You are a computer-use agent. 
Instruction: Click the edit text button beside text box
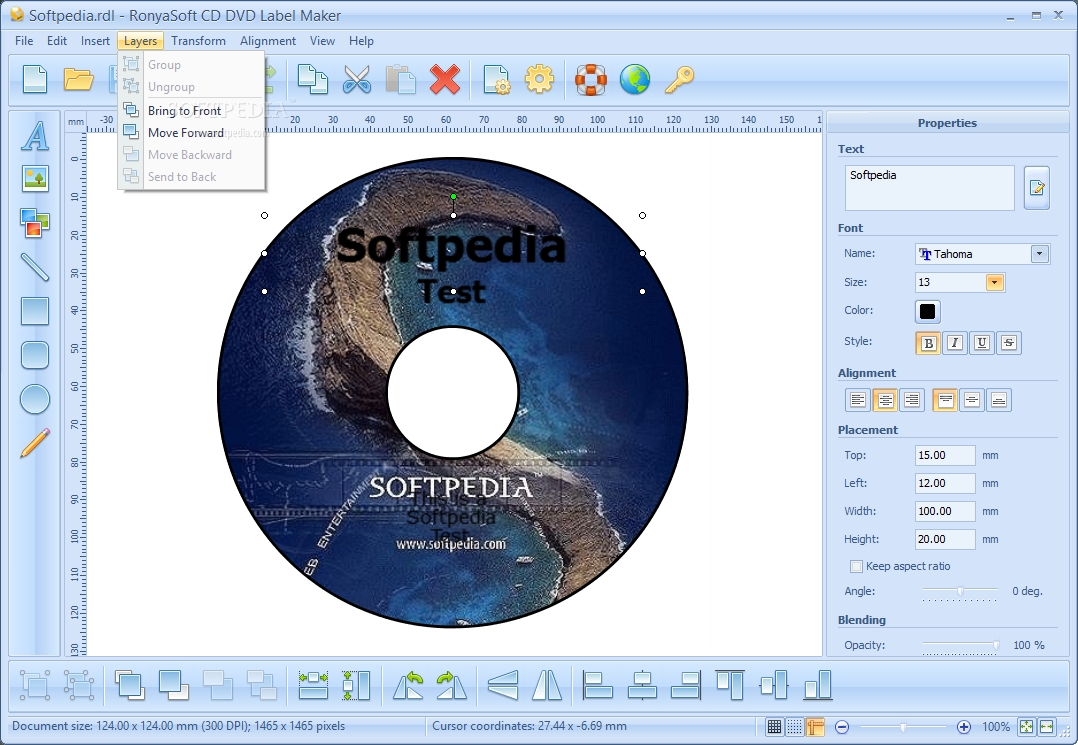pyautogui.click(x=1037, y=188)
